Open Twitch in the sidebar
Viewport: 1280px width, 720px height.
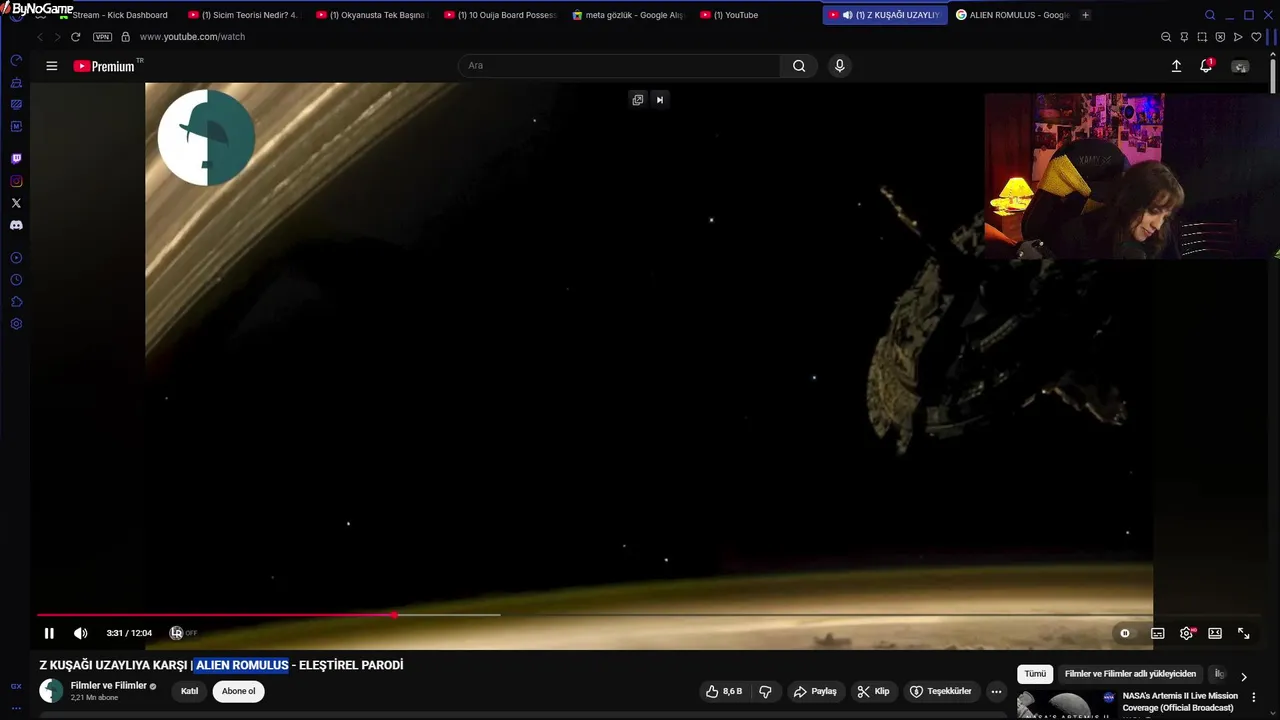point(16,159)
